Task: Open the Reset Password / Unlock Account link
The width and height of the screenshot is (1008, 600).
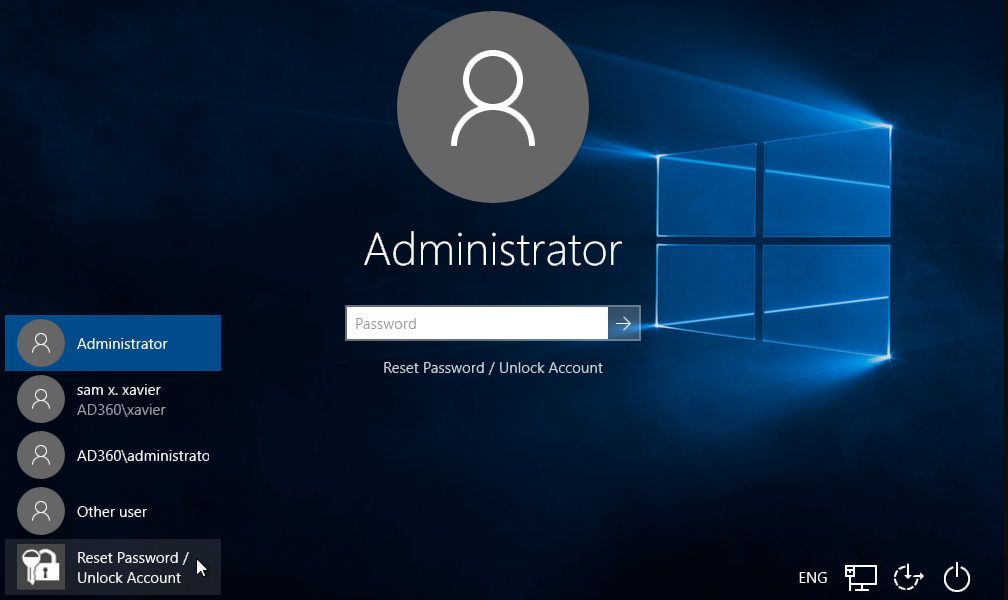Action: pos(492,367)
